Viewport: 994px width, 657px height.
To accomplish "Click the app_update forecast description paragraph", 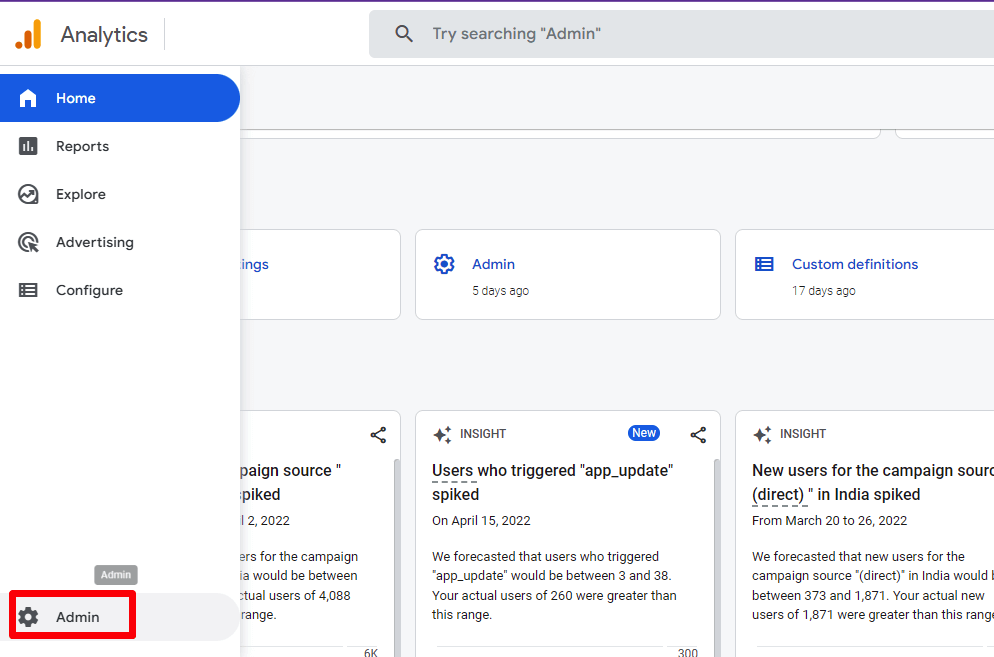I will [554, 585].
